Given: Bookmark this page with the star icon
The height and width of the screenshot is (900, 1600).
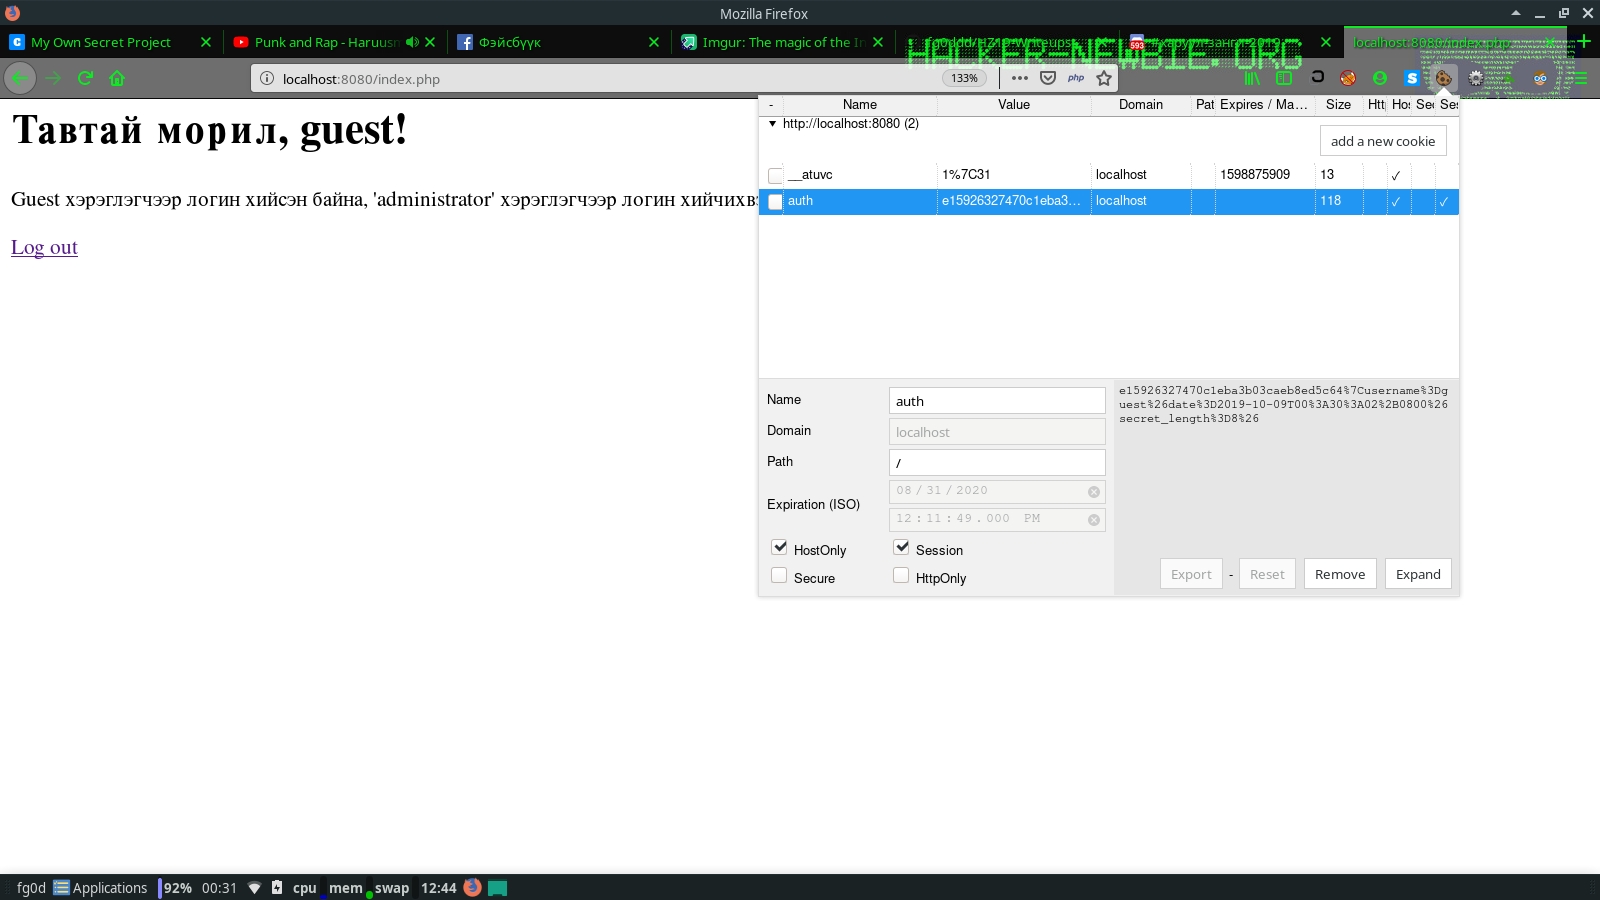Looking at the screenshot, I should pos(1104,78).
